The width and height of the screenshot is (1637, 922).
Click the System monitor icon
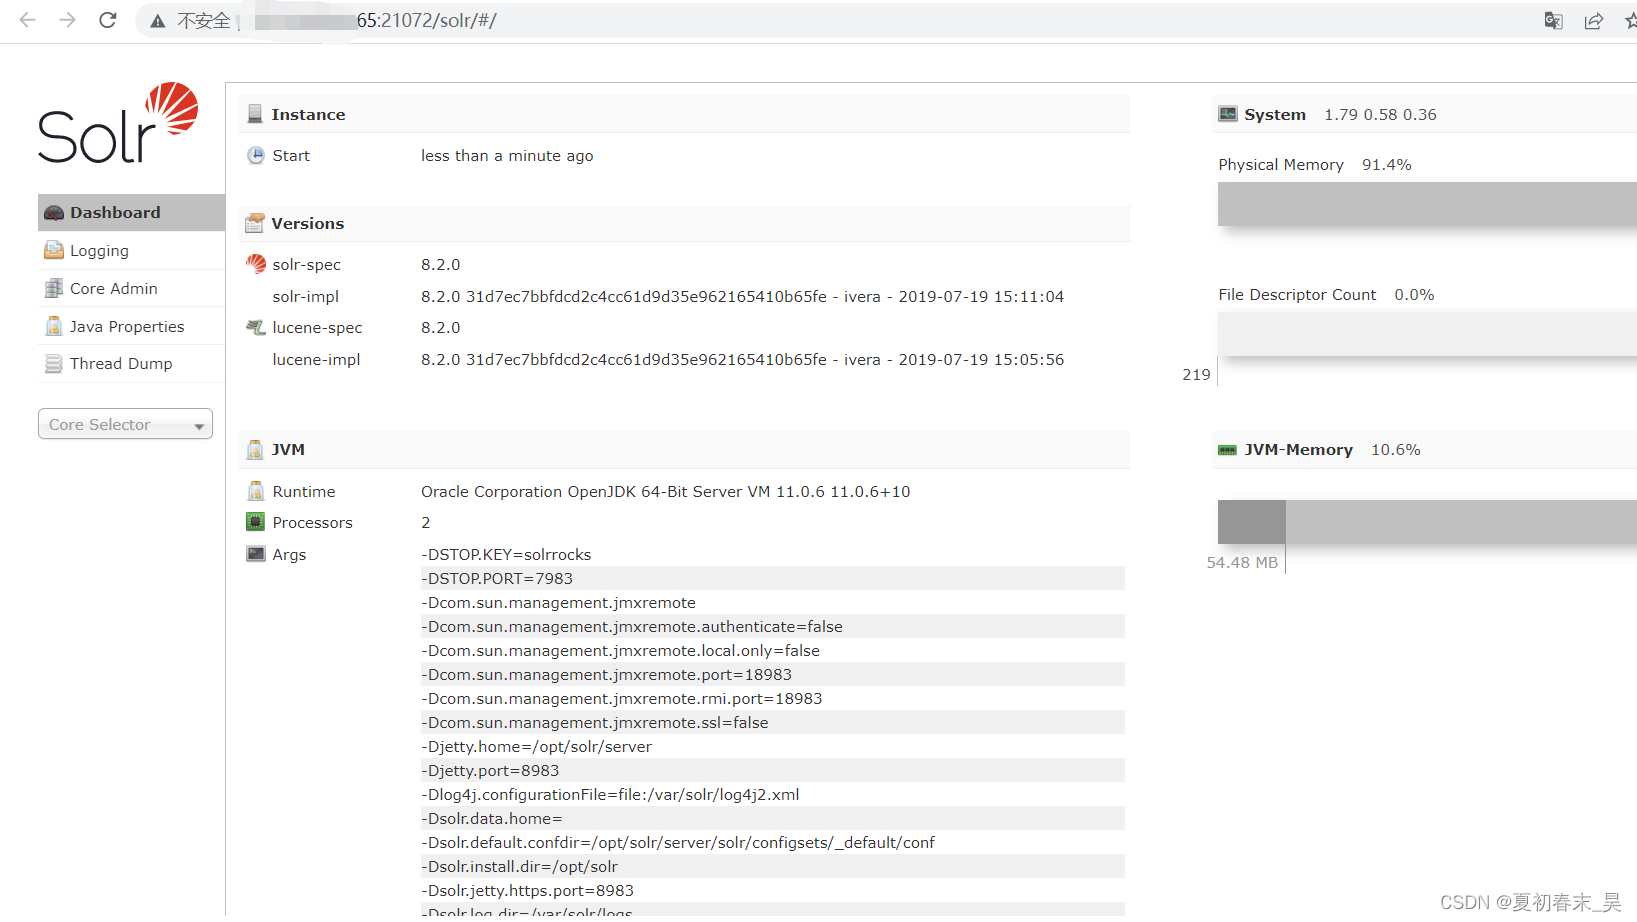tap(1228, 114)
